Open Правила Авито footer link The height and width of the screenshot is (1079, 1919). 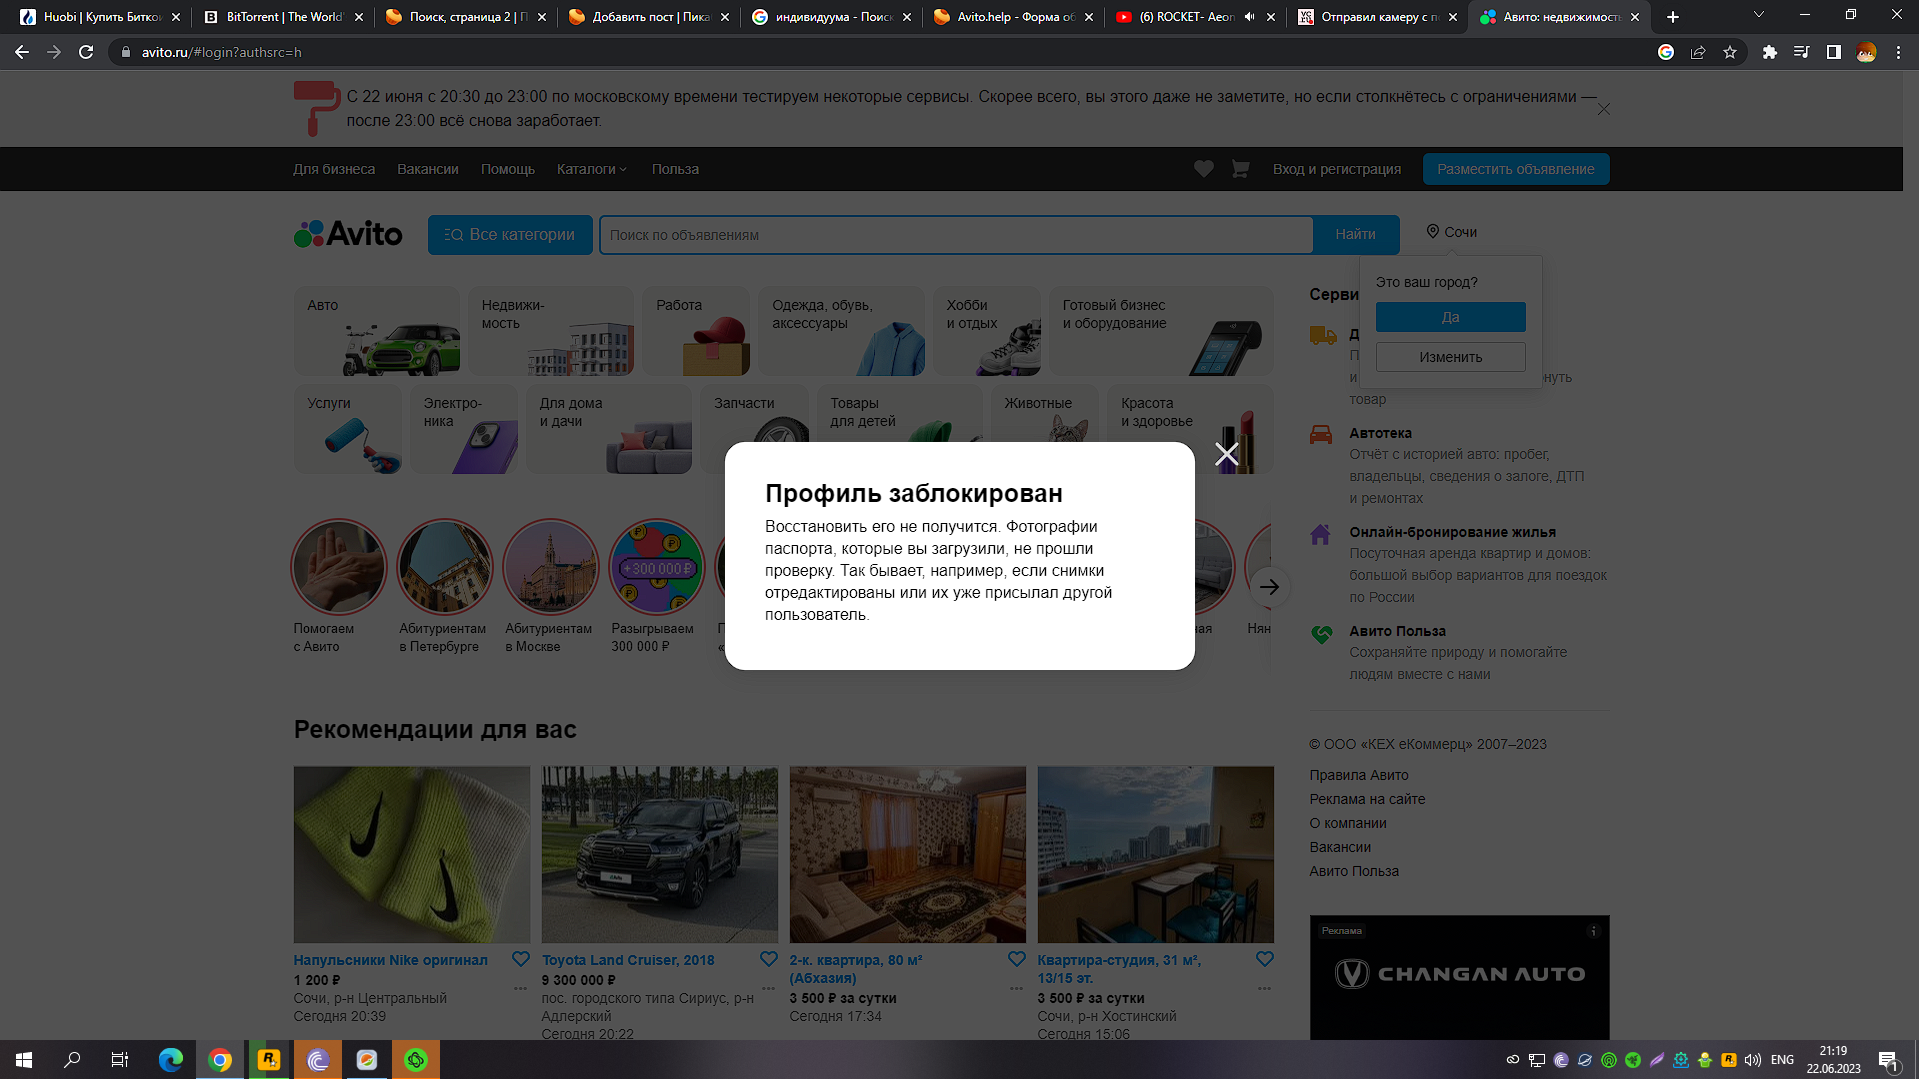point(1358,775)
